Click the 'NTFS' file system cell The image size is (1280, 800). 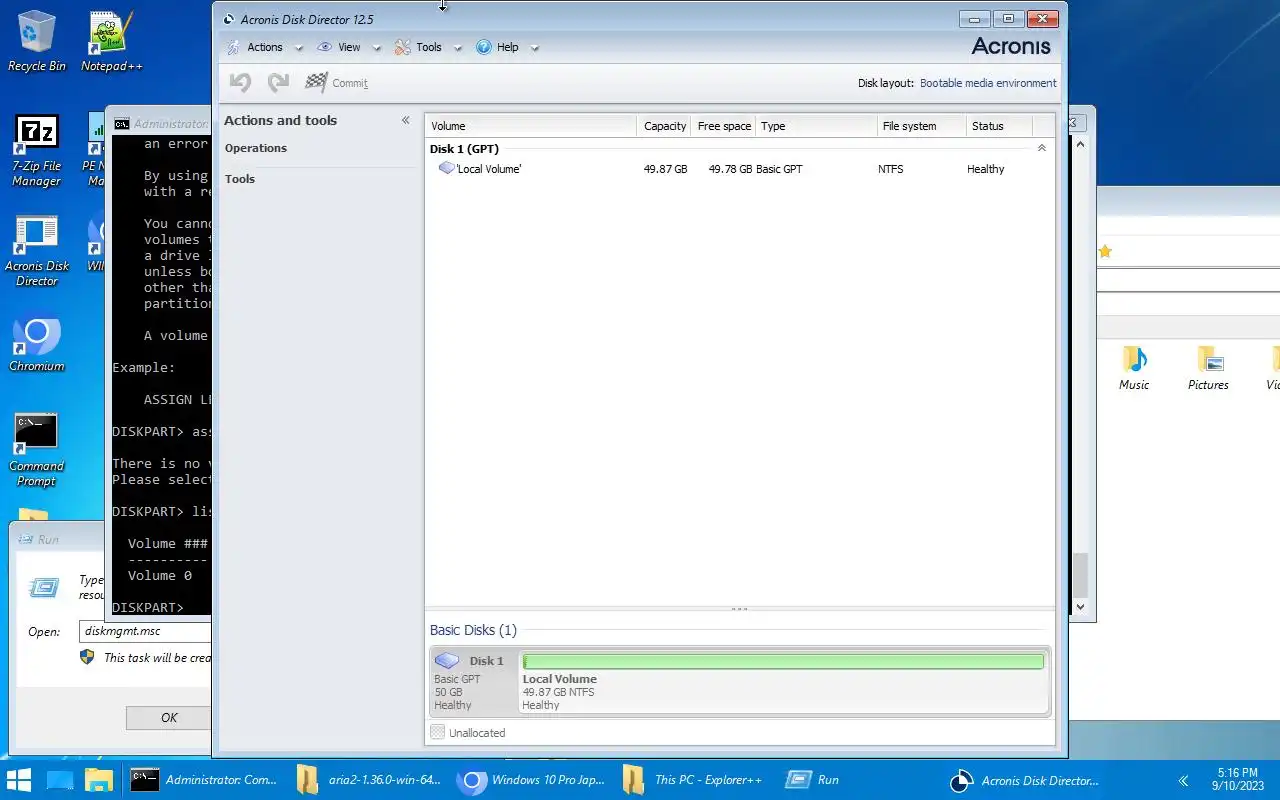(890, 169)
